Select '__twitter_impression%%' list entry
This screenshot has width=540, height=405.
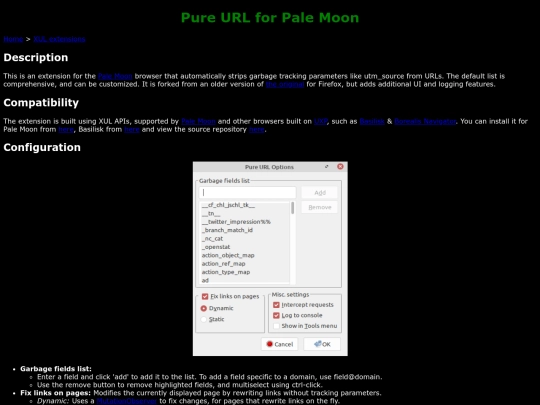coord(245,222)
